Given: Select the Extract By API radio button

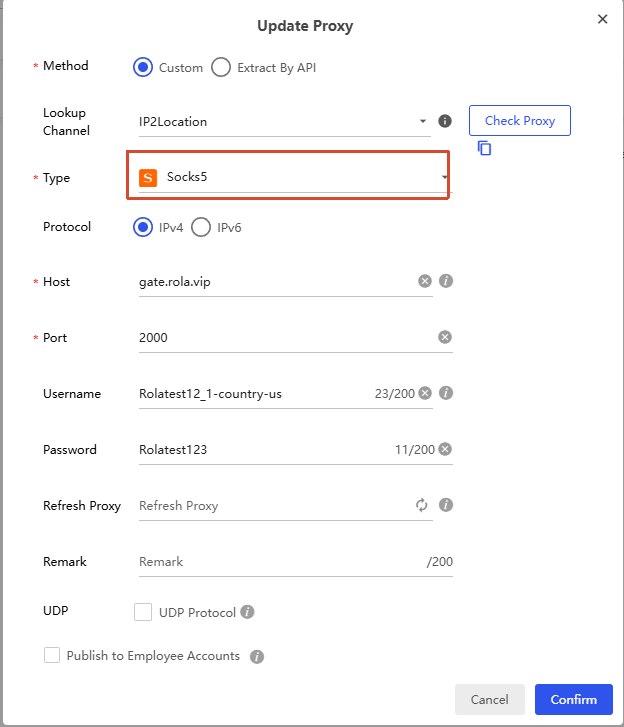Looking at the screenshot, I should pyautogui.click(x=221, y=67).
